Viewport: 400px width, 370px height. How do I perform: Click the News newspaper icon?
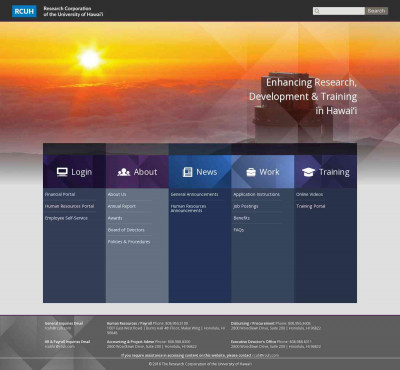[x=188, y=172]
